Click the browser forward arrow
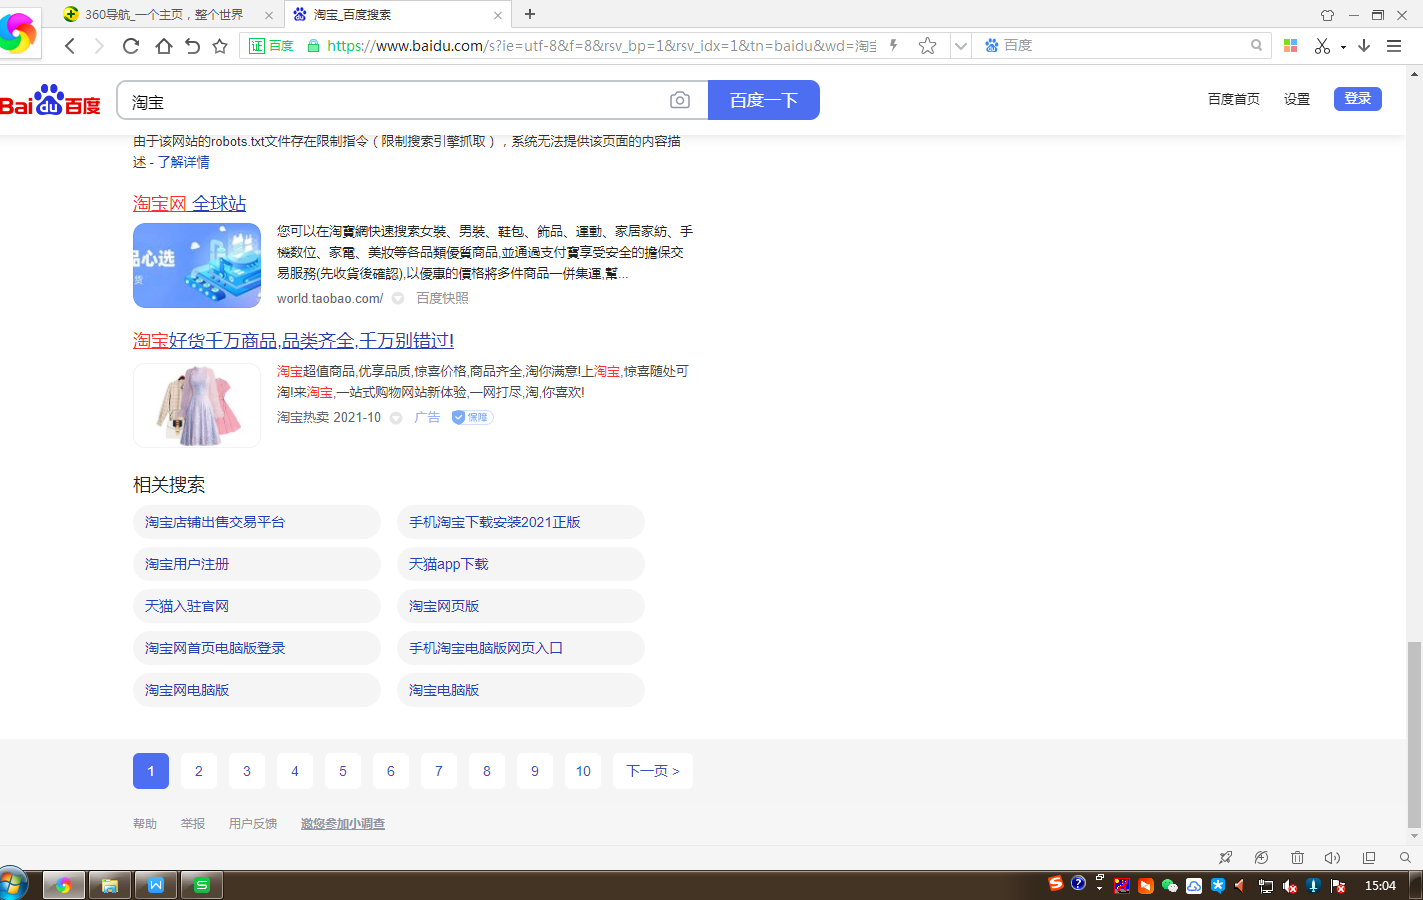The image size is (1423, 900). pos(98,46)
